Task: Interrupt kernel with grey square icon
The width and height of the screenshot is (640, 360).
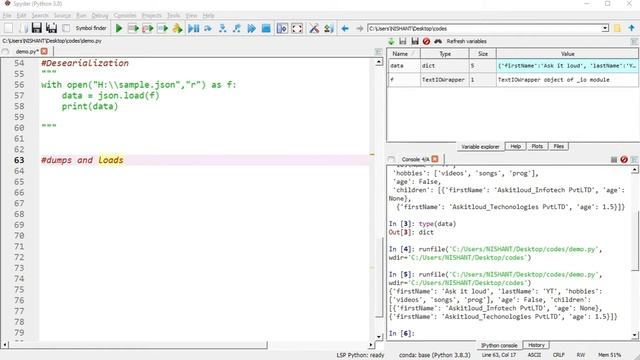Action: (613, 160)
